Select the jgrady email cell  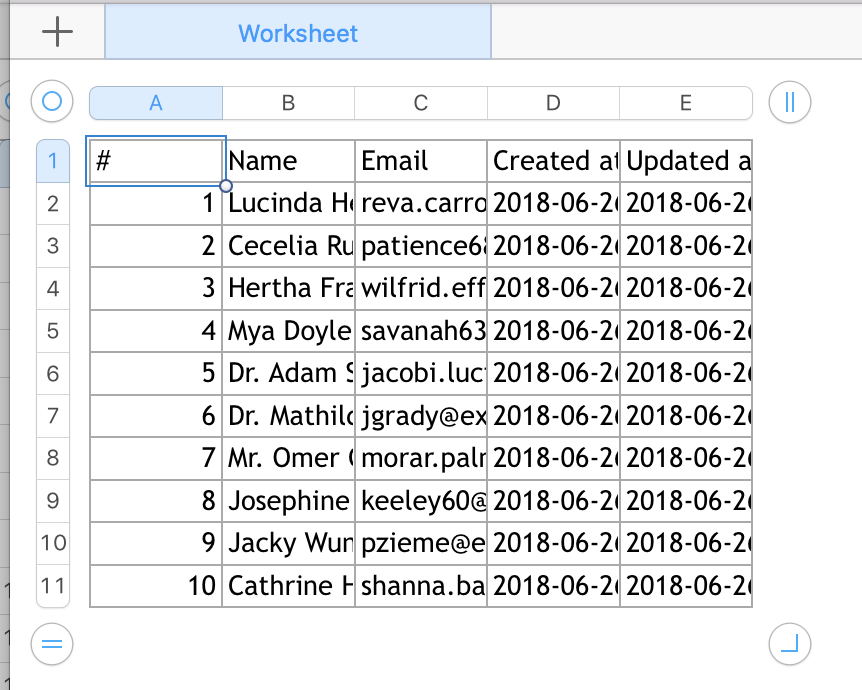coord(421,416)
